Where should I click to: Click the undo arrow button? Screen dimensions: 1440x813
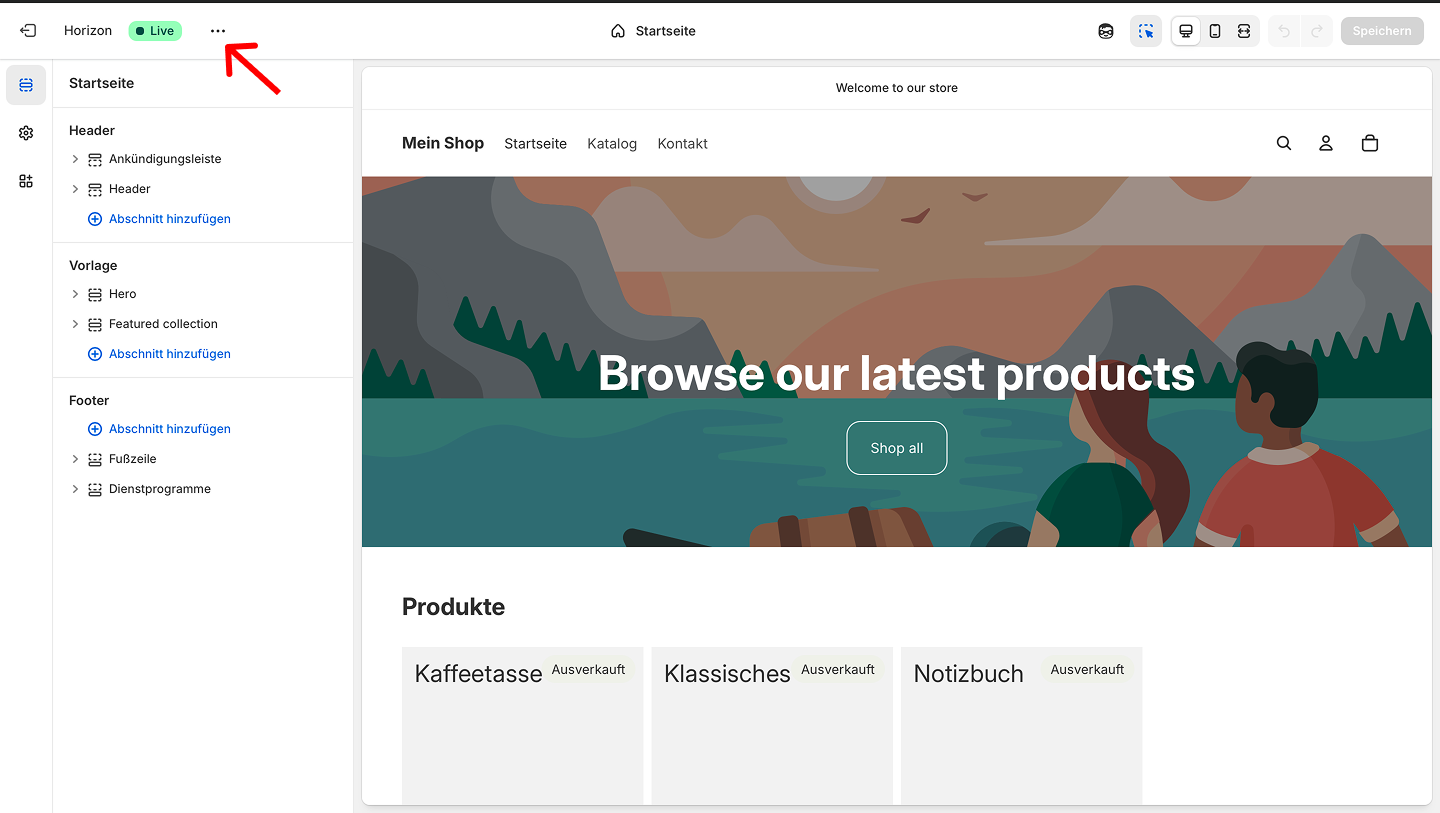(1285, 31)
